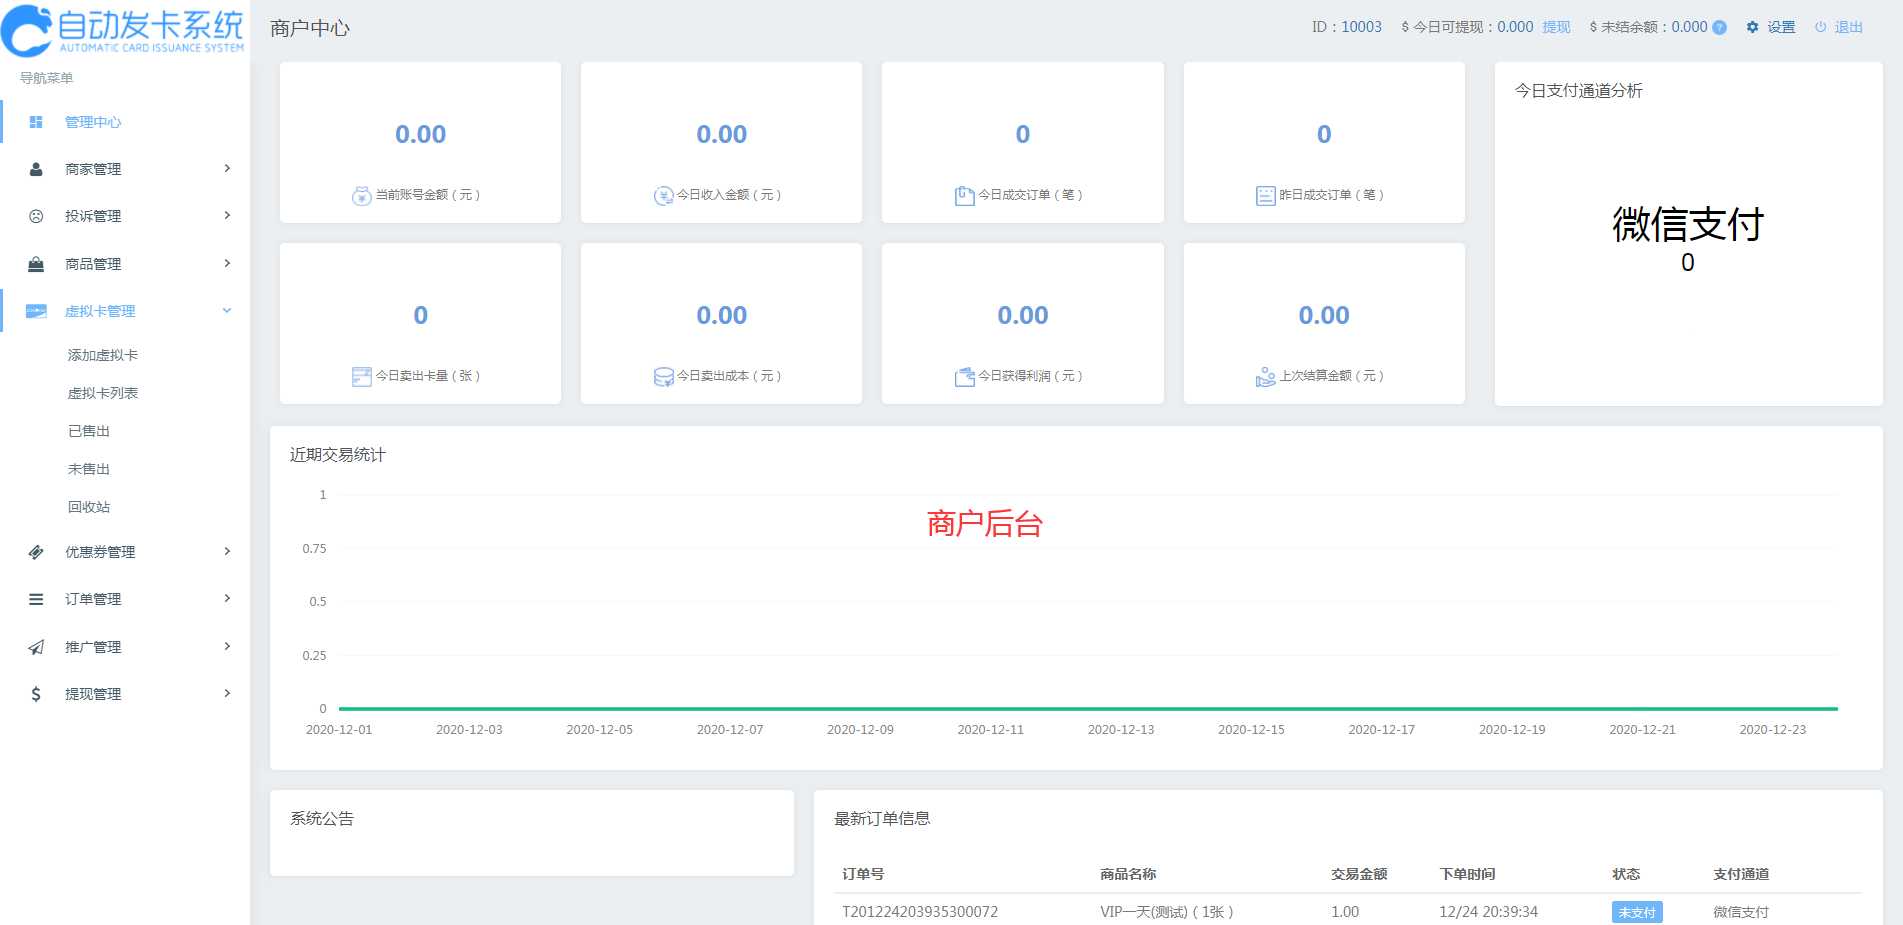Expand the 商品管理 chevron
The width and height of the screenshot is (1903, 925).
point(227,263)
